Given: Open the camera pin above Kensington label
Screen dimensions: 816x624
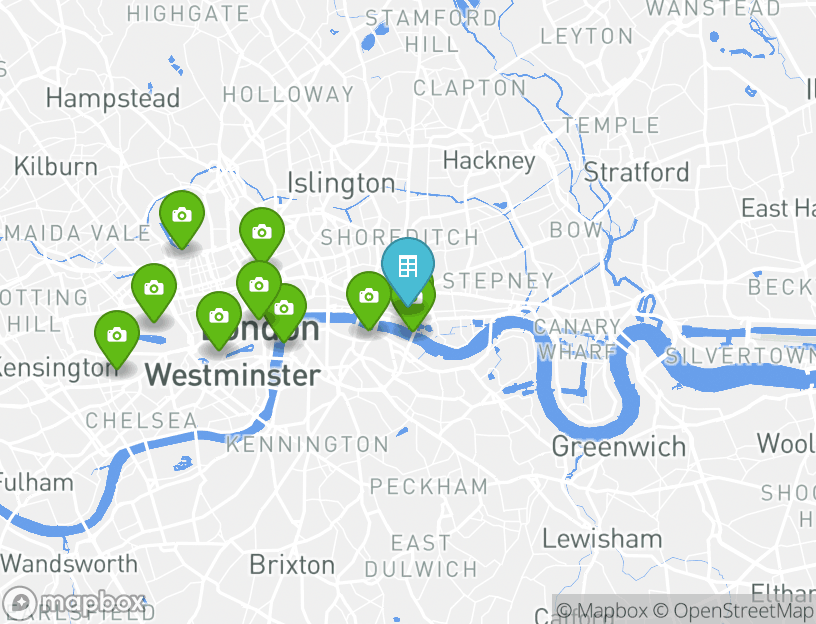Looking at the screenshot, I should click(x=117, y=336).
